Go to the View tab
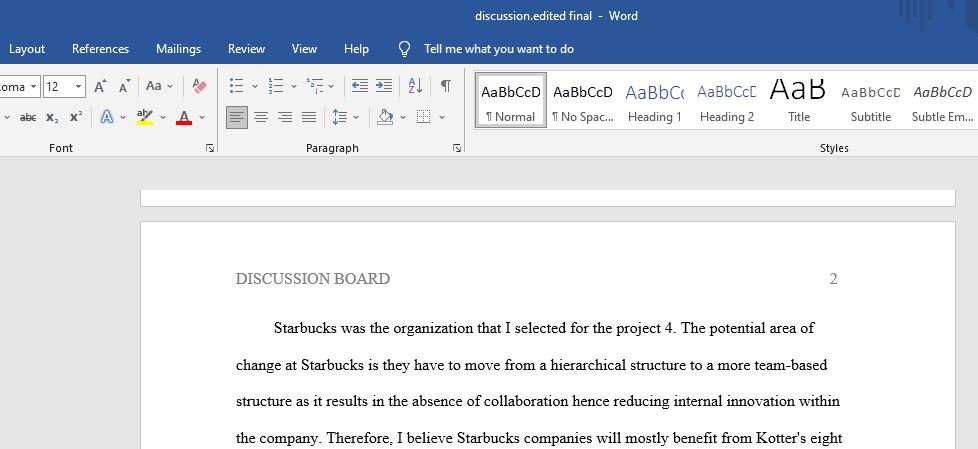The width and height of the screenshot is (978, 449). pyautogui.click(x=304, y=49)
